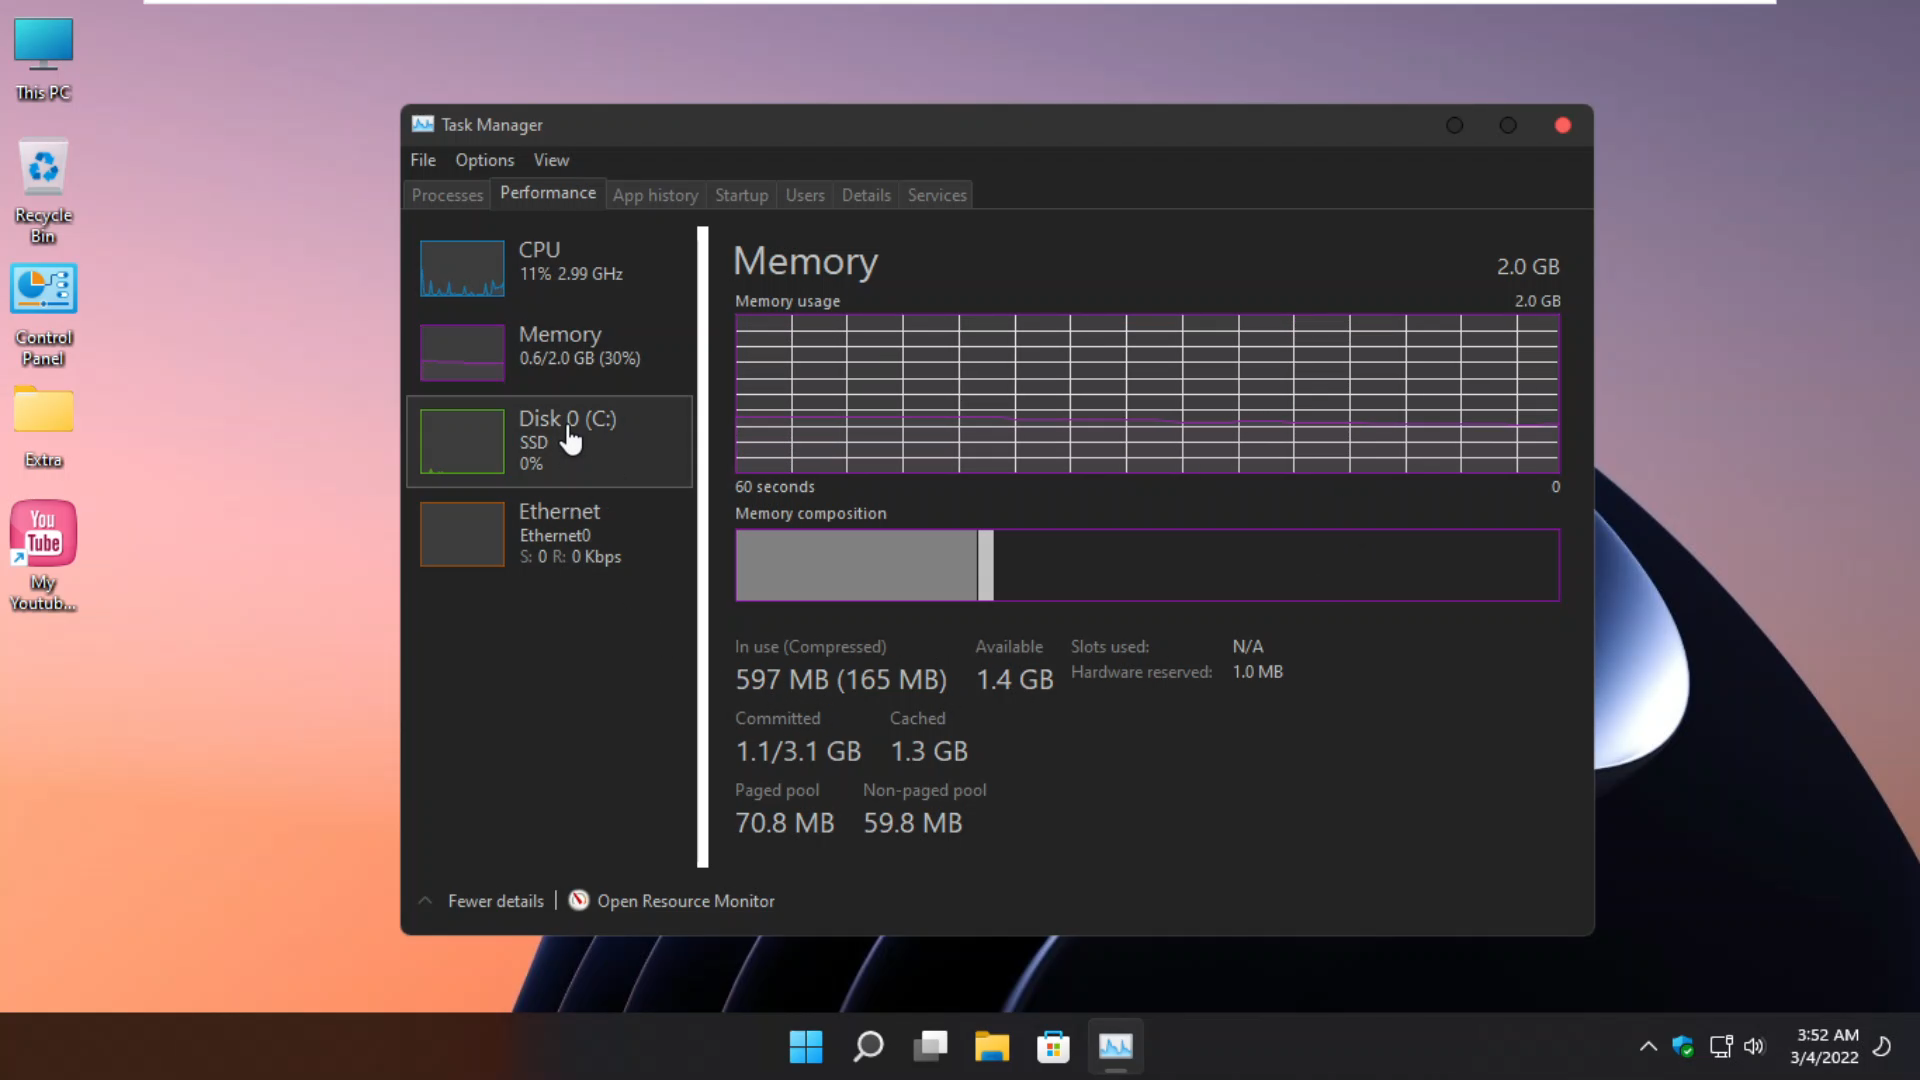
Task: Open Resource Monitor link
Action: coord(686,901)
